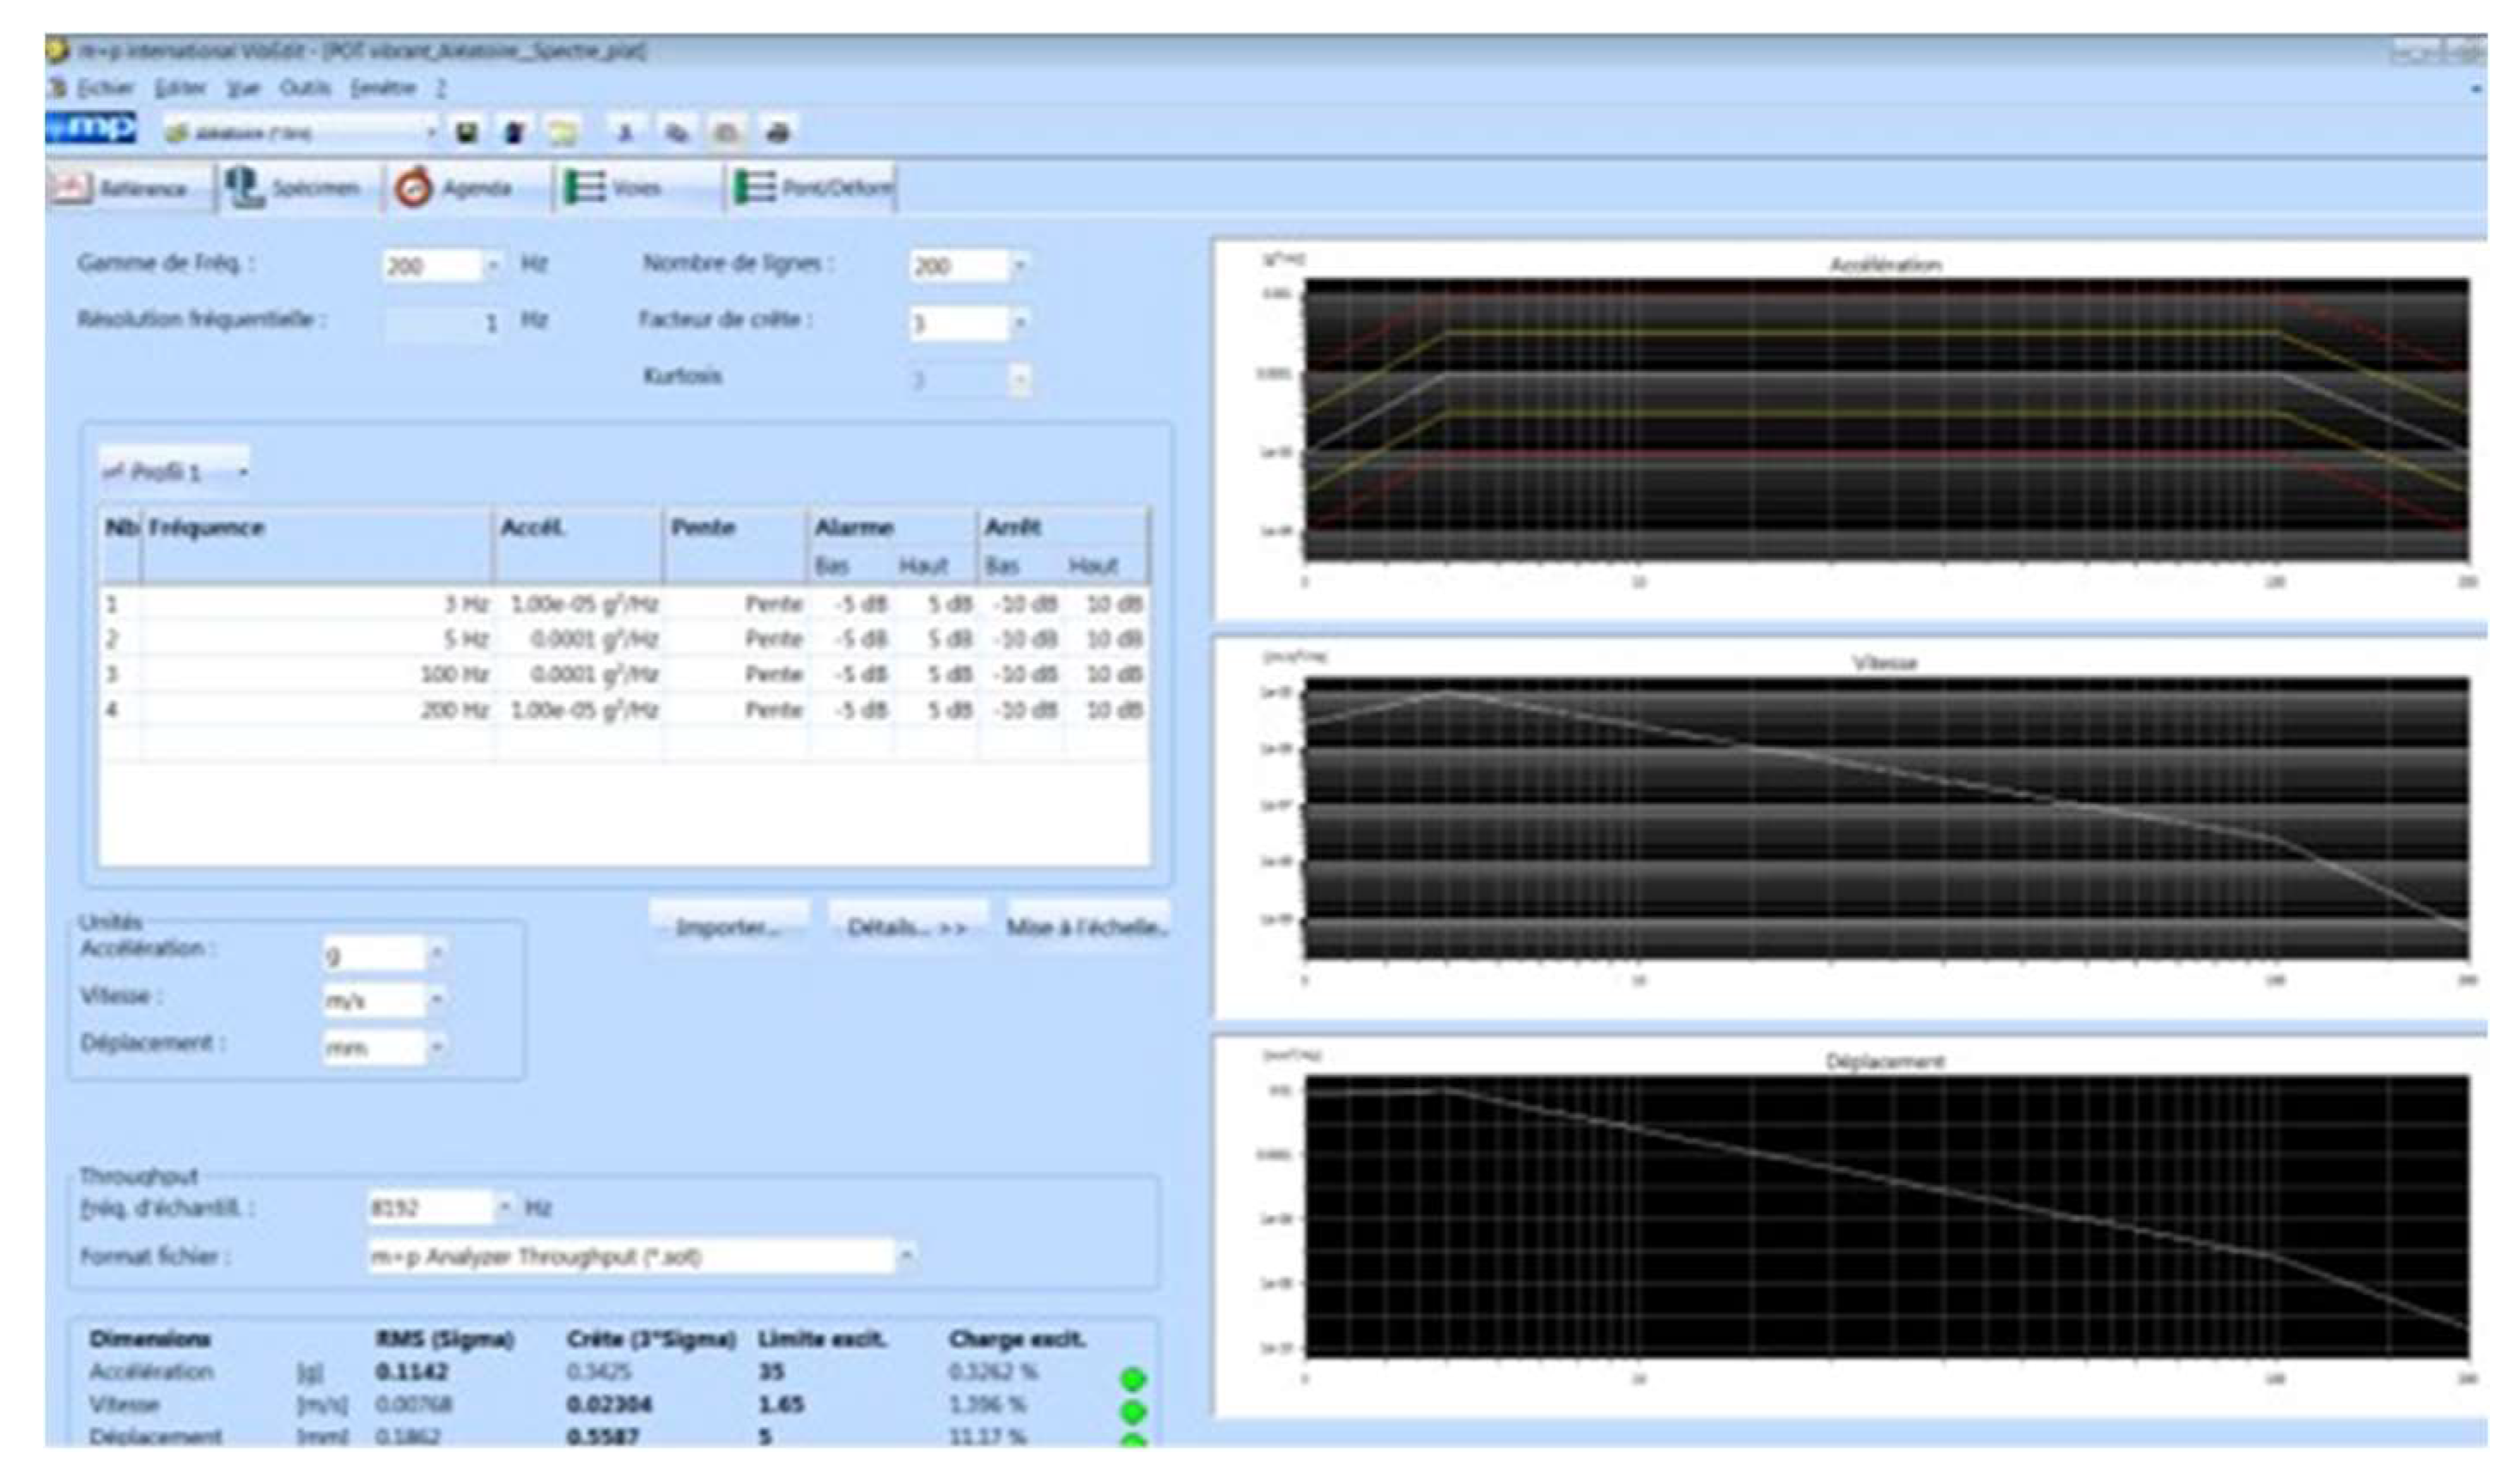The width and height of the screenshot is (2520, 1477).
Task: Click the m+p logo icon
Action: (91, 130)
